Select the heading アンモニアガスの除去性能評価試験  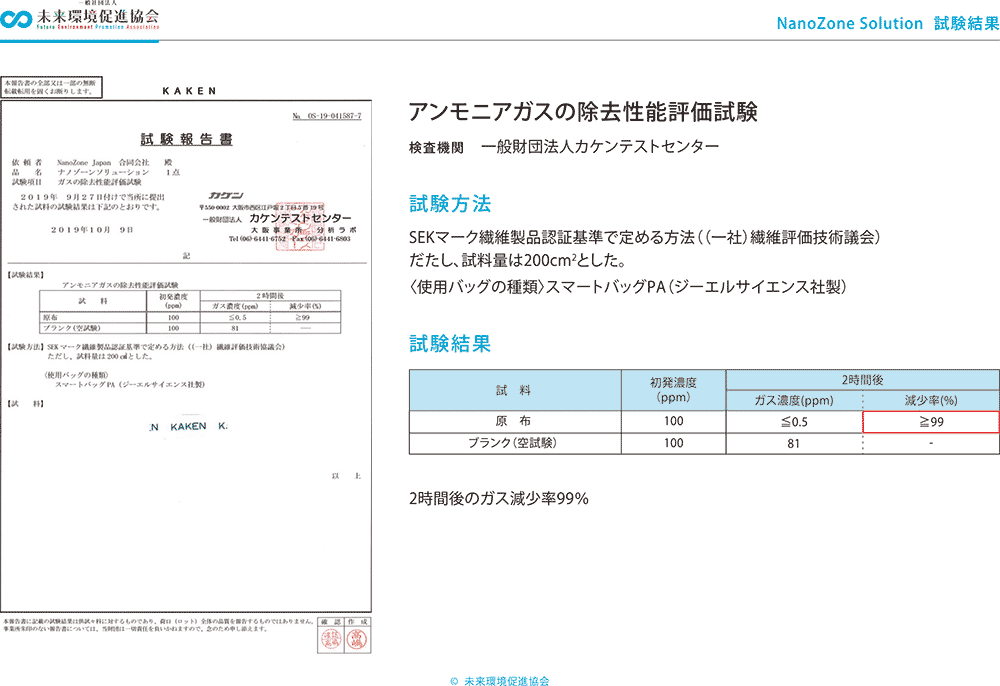click(x=583, y=112)
